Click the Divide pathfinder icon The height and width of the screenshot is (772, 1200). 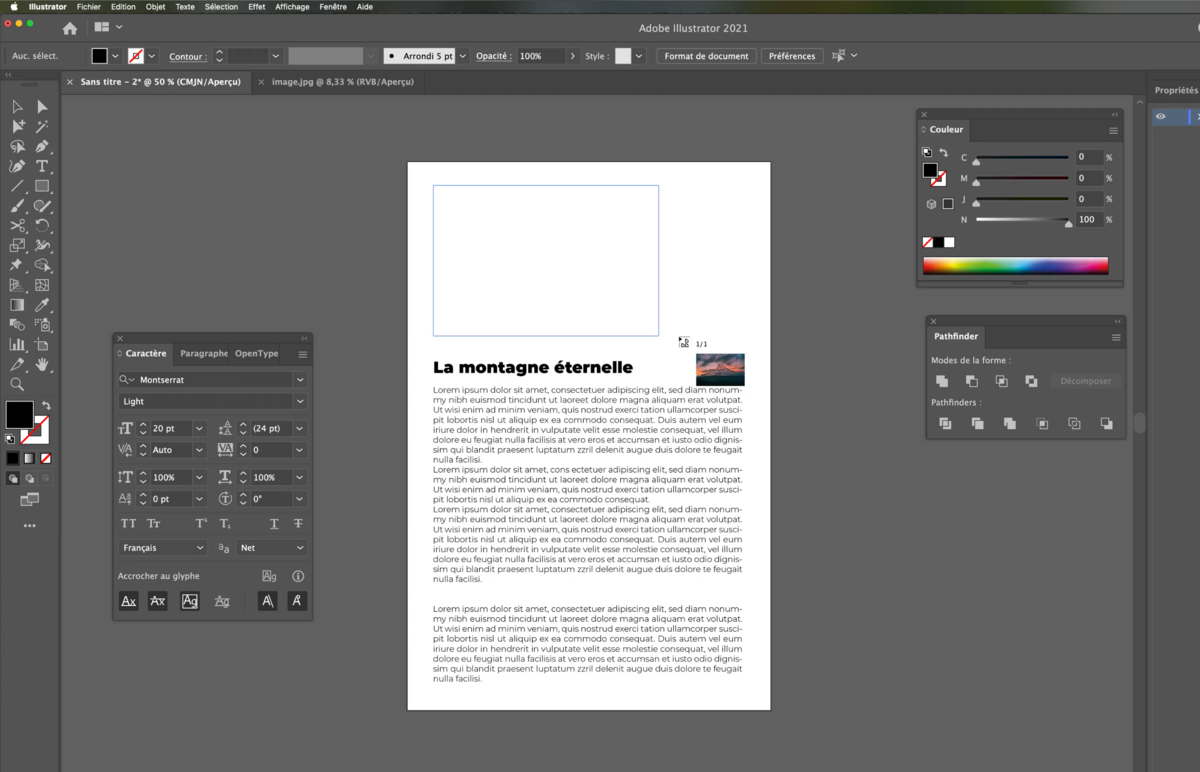click(945, 424)
